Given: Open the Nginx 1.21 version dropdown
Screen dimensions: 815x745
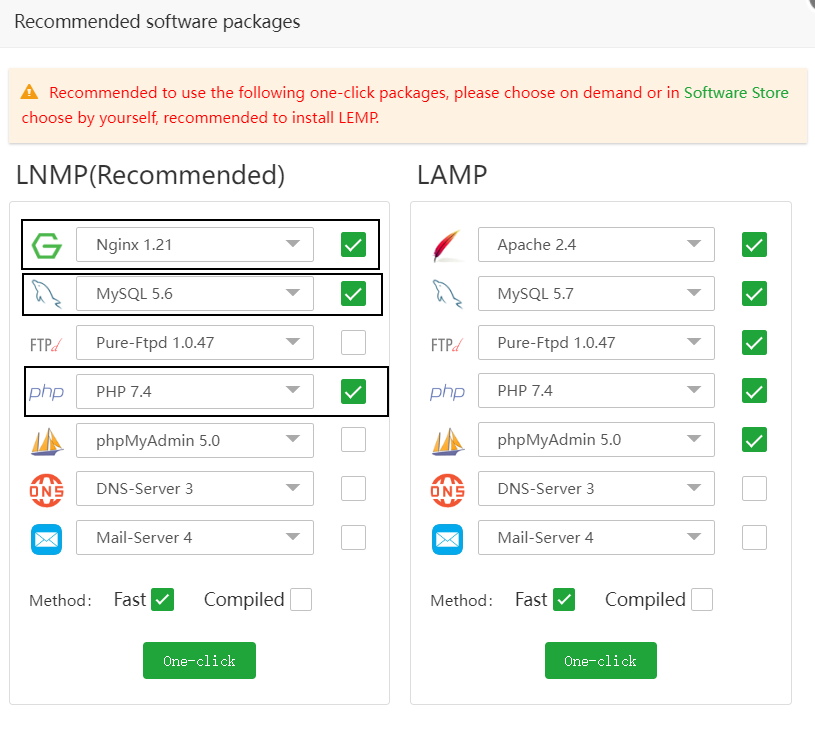Looking at the screenshot, I should (x=195, y=245).
